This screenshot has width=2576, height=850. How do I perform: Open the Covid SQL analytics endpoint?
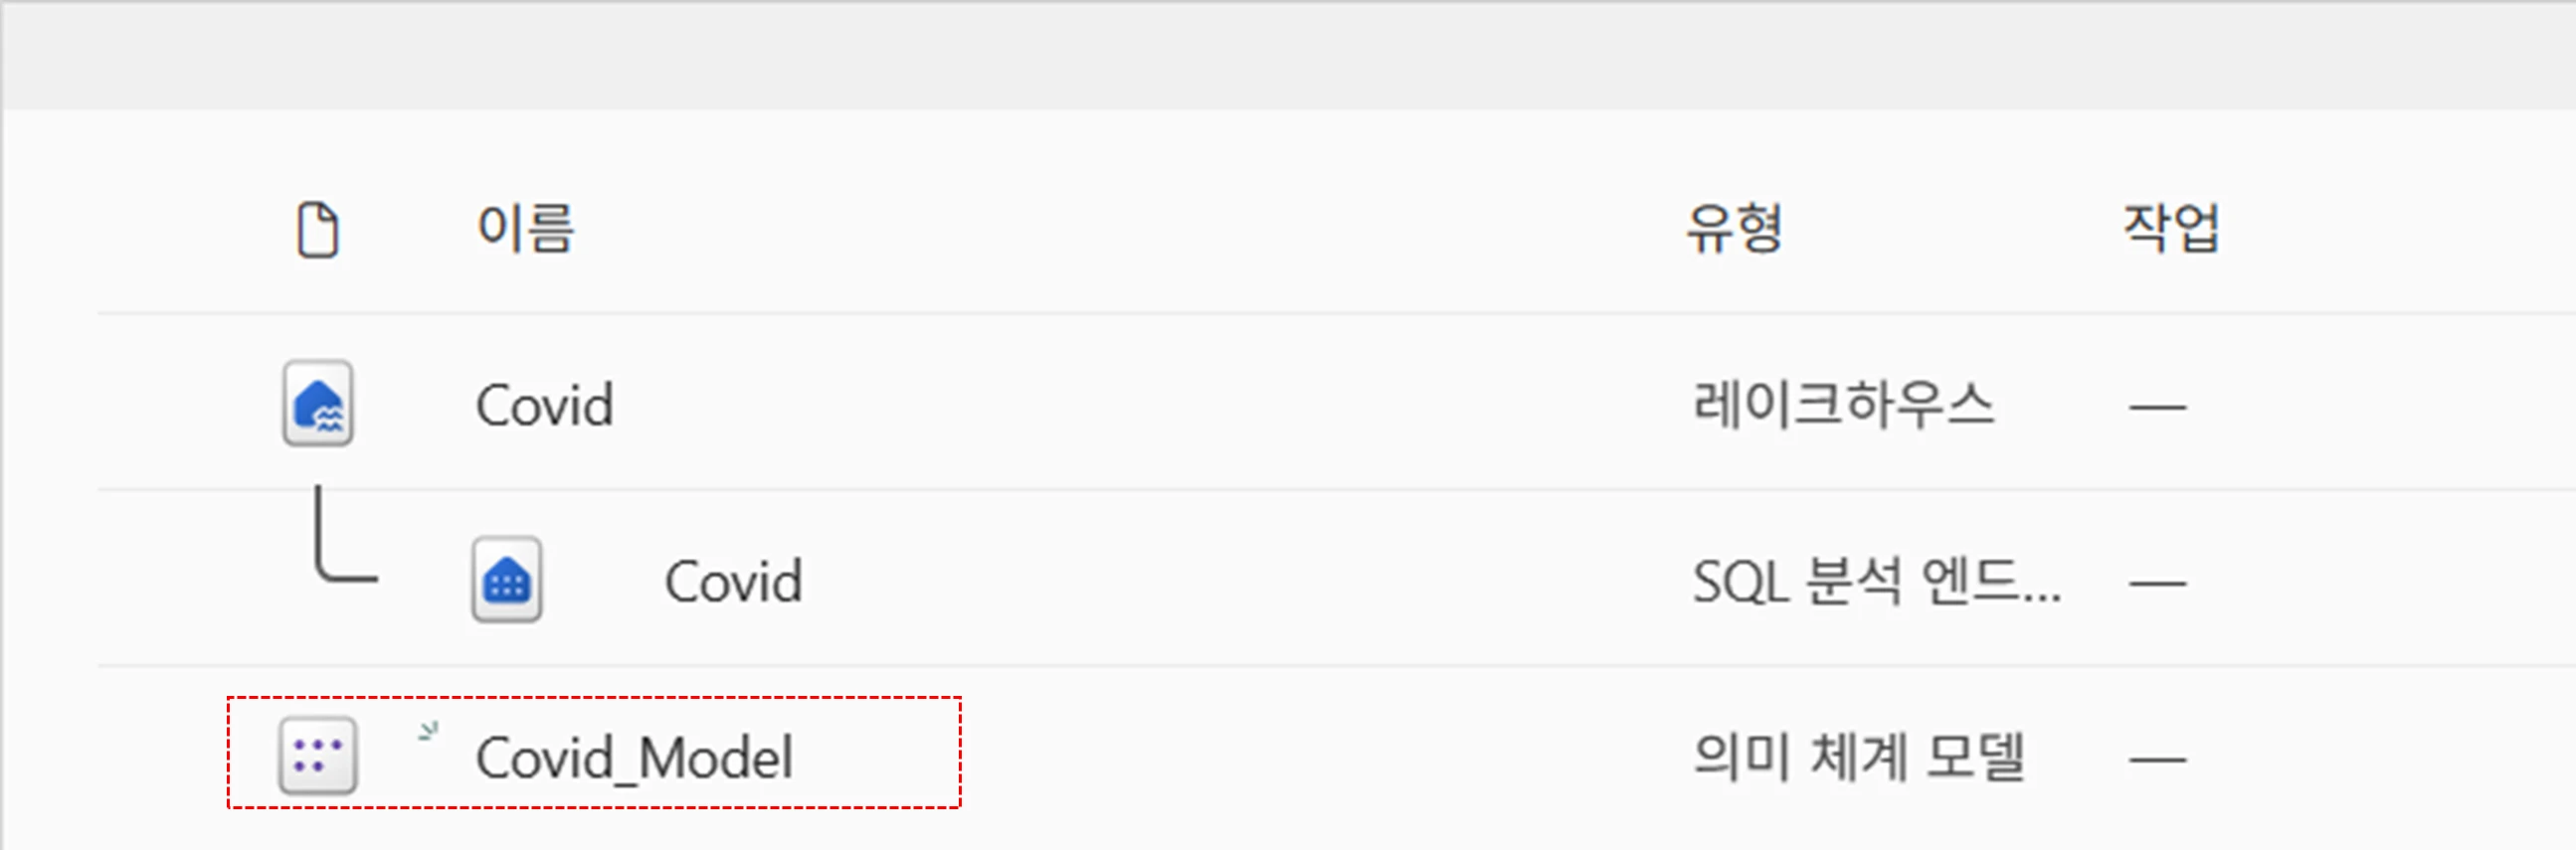(733, 581)
